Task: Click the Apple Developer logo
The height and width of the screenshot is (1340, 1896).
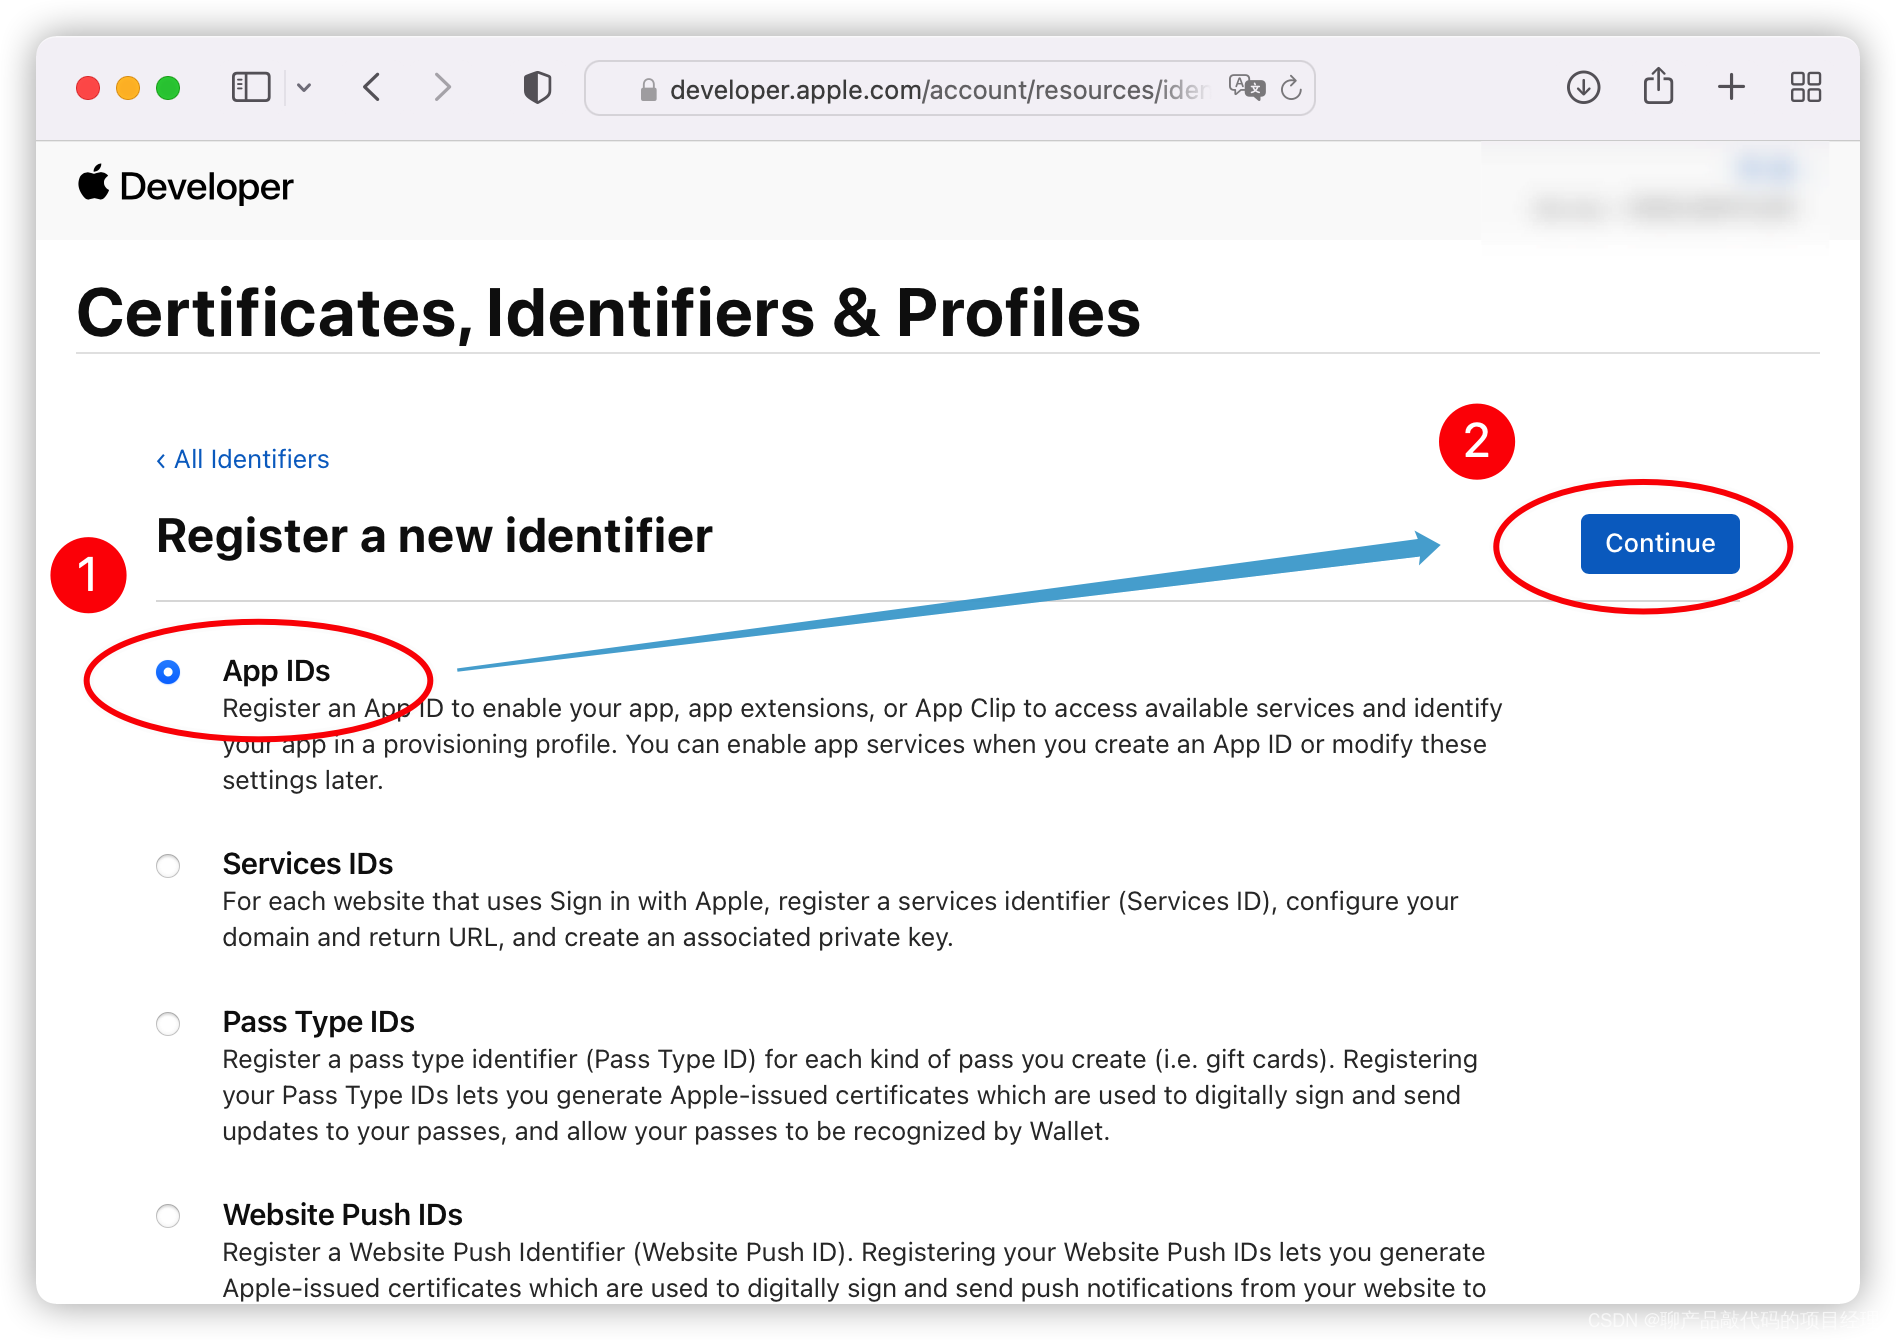Action: pyautogui.click(x=186, y=186)
